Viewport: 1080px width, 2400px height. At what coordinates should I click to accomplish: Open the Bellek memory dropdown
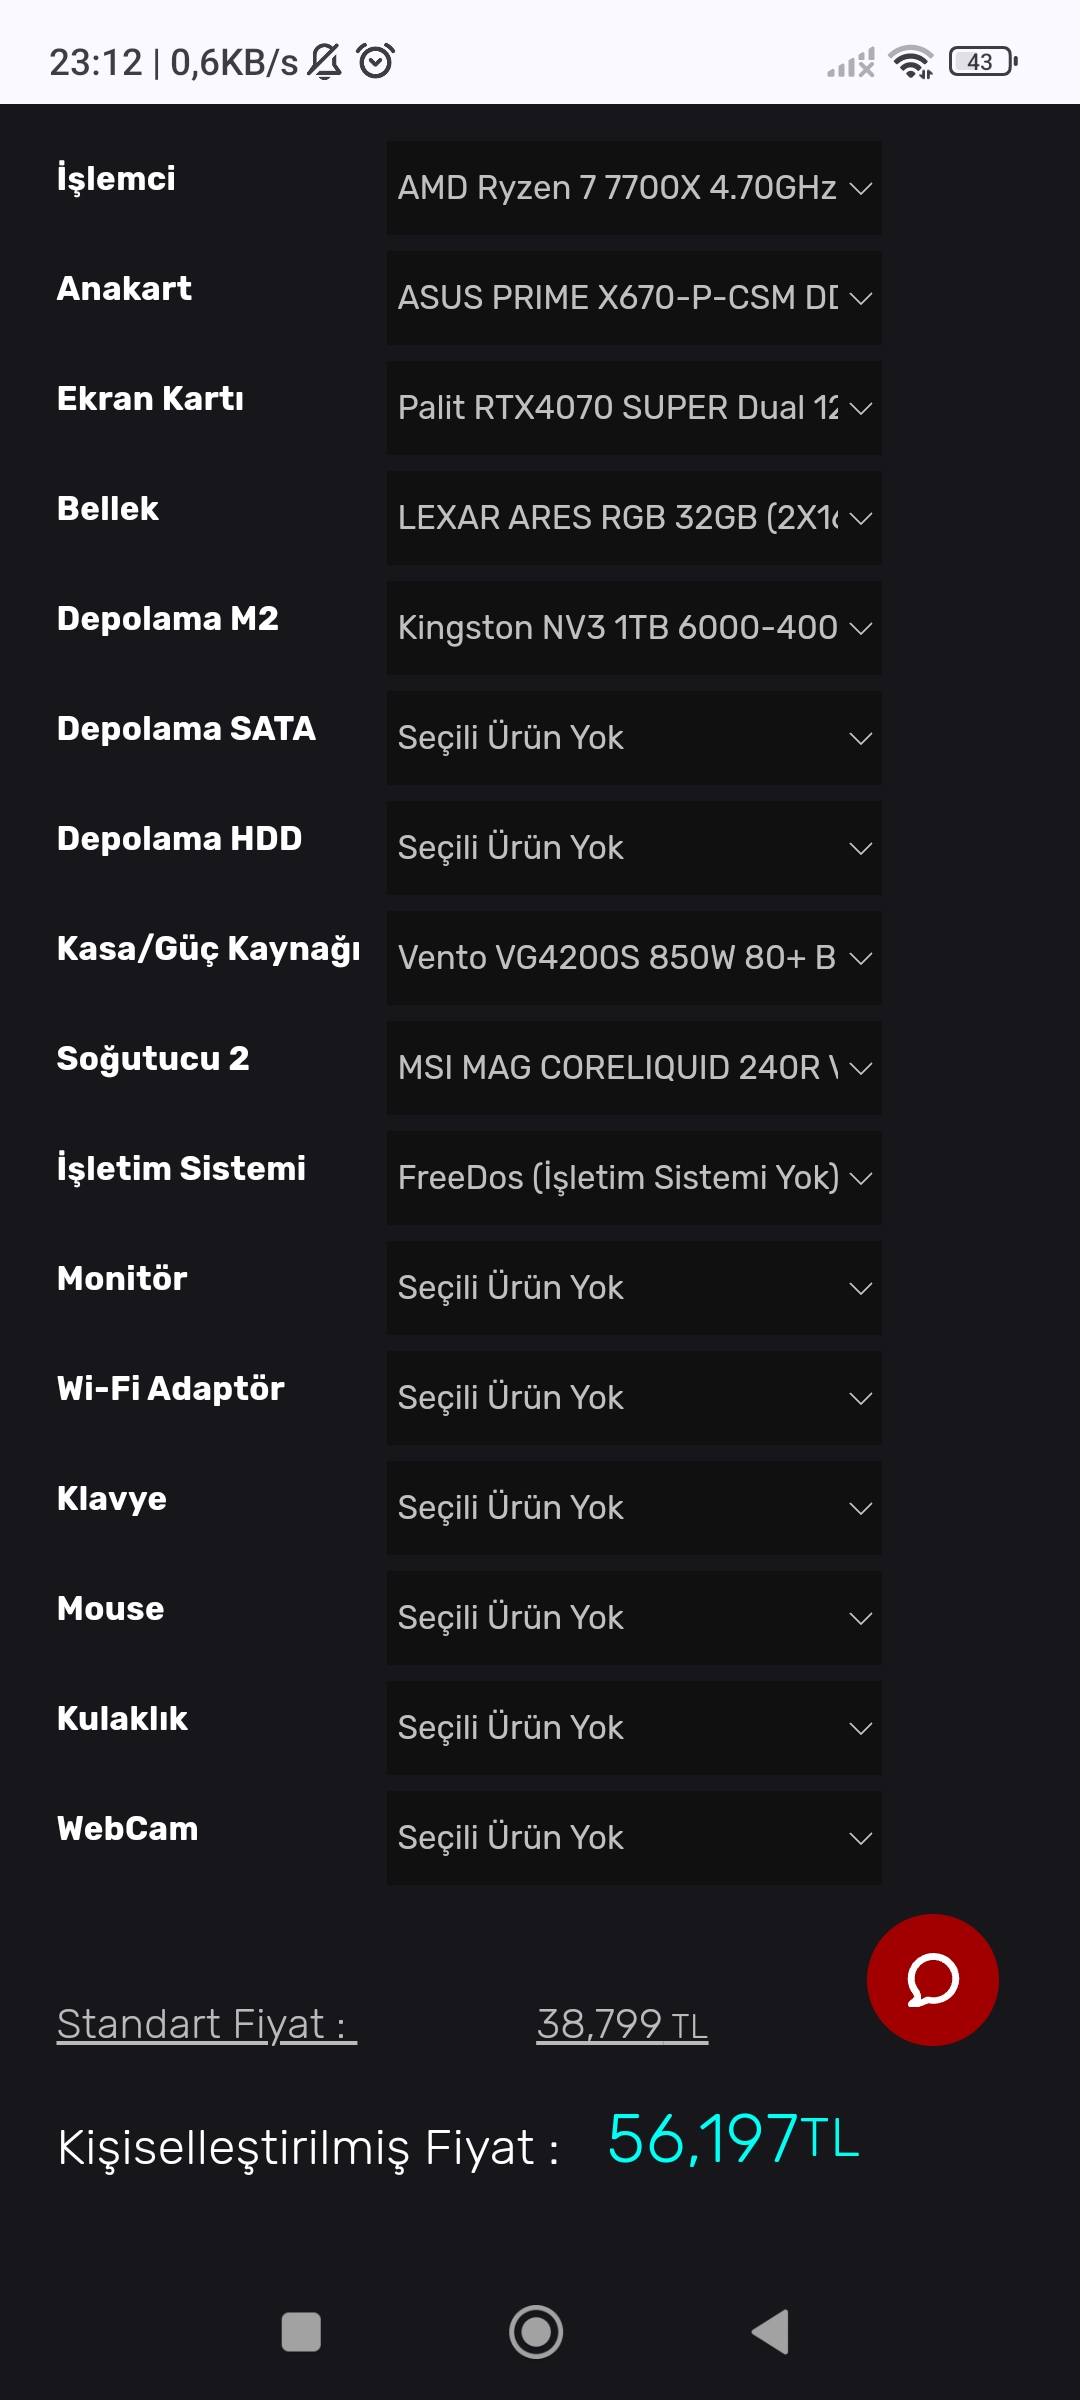634,518
